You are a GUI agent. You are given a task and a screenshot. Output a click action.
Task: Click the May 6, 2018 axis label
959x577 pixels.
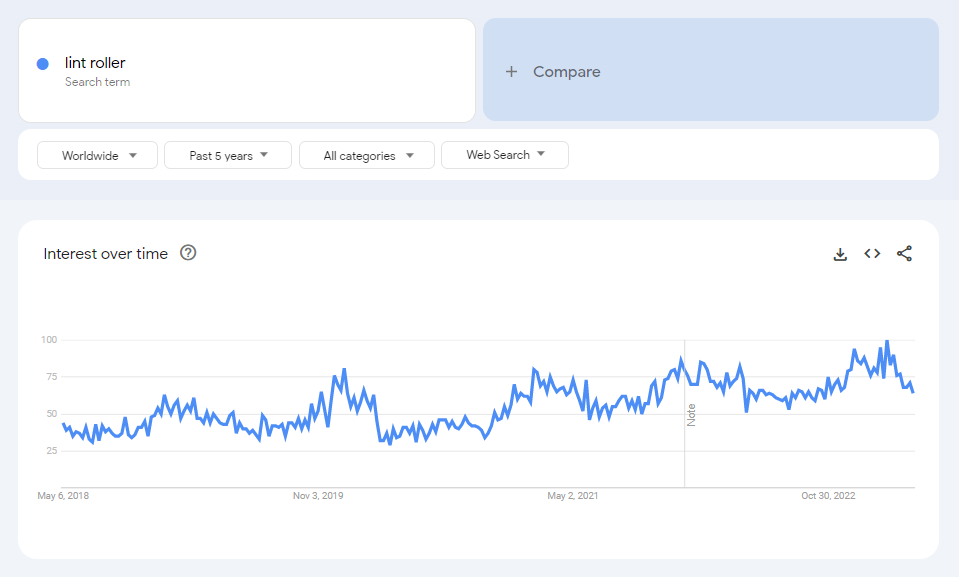click(x=63, y=495)
